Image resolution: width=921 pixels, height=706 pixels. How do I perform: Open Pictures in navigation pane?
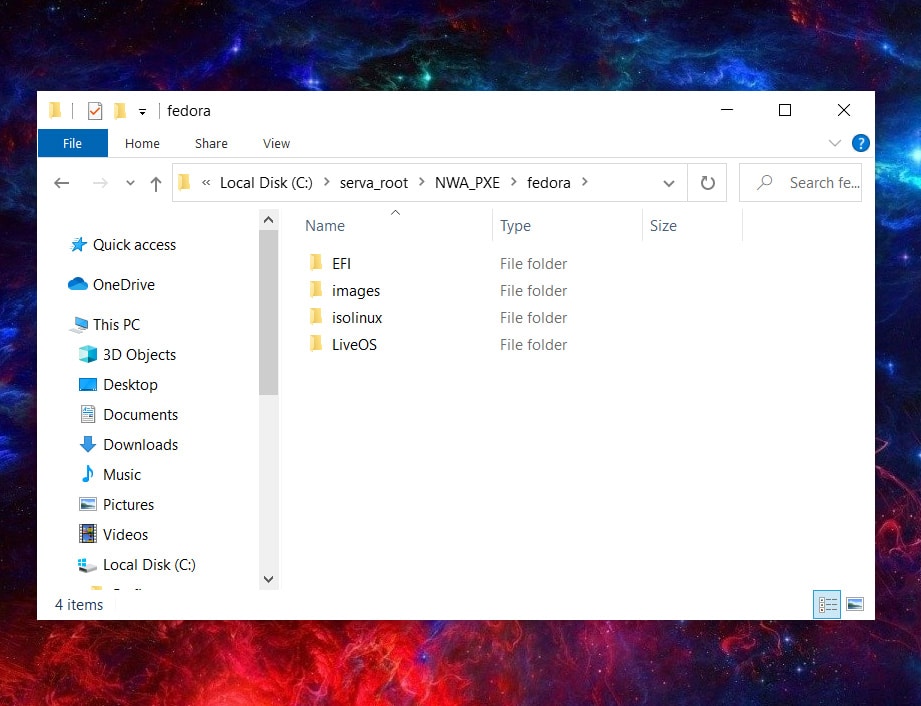pos(128,505)
